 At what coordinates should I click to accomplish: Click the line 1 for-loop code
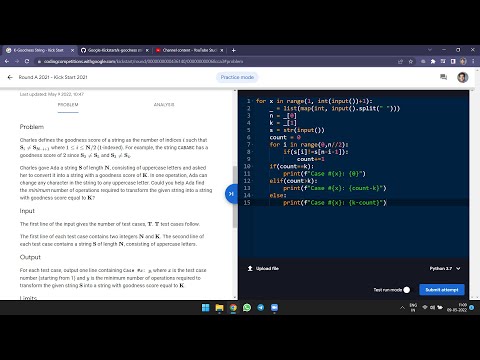tap(314, 101)
